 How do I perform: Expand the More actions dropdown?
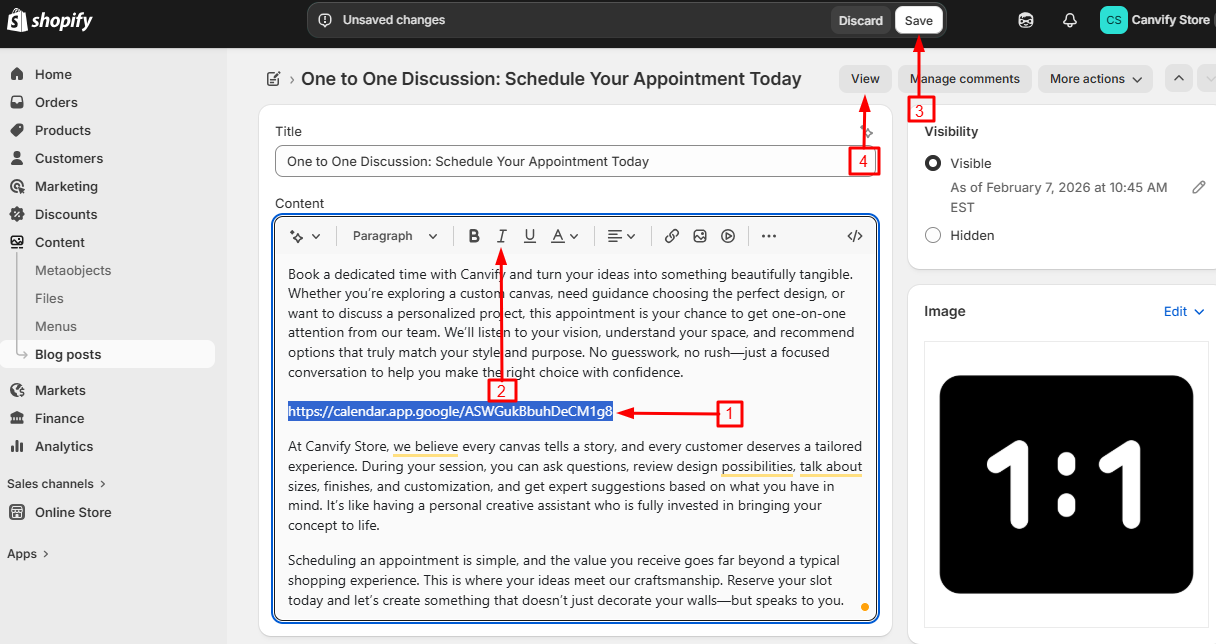pos(1095,79)
